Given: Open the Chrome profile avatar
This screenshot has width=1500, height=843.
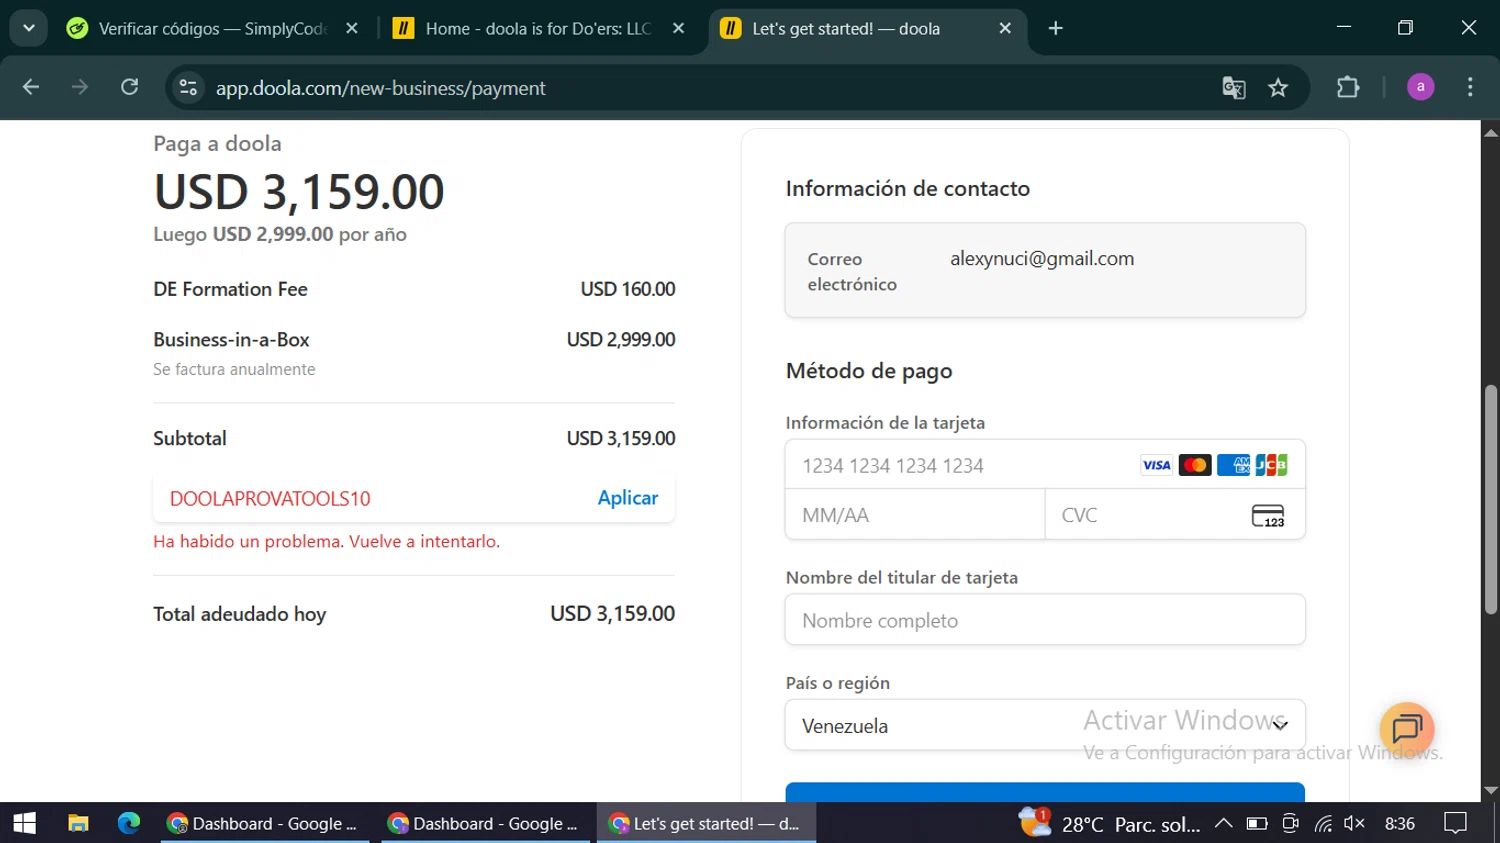Looking at the screenshot, I should click(x=1420, y=87).
